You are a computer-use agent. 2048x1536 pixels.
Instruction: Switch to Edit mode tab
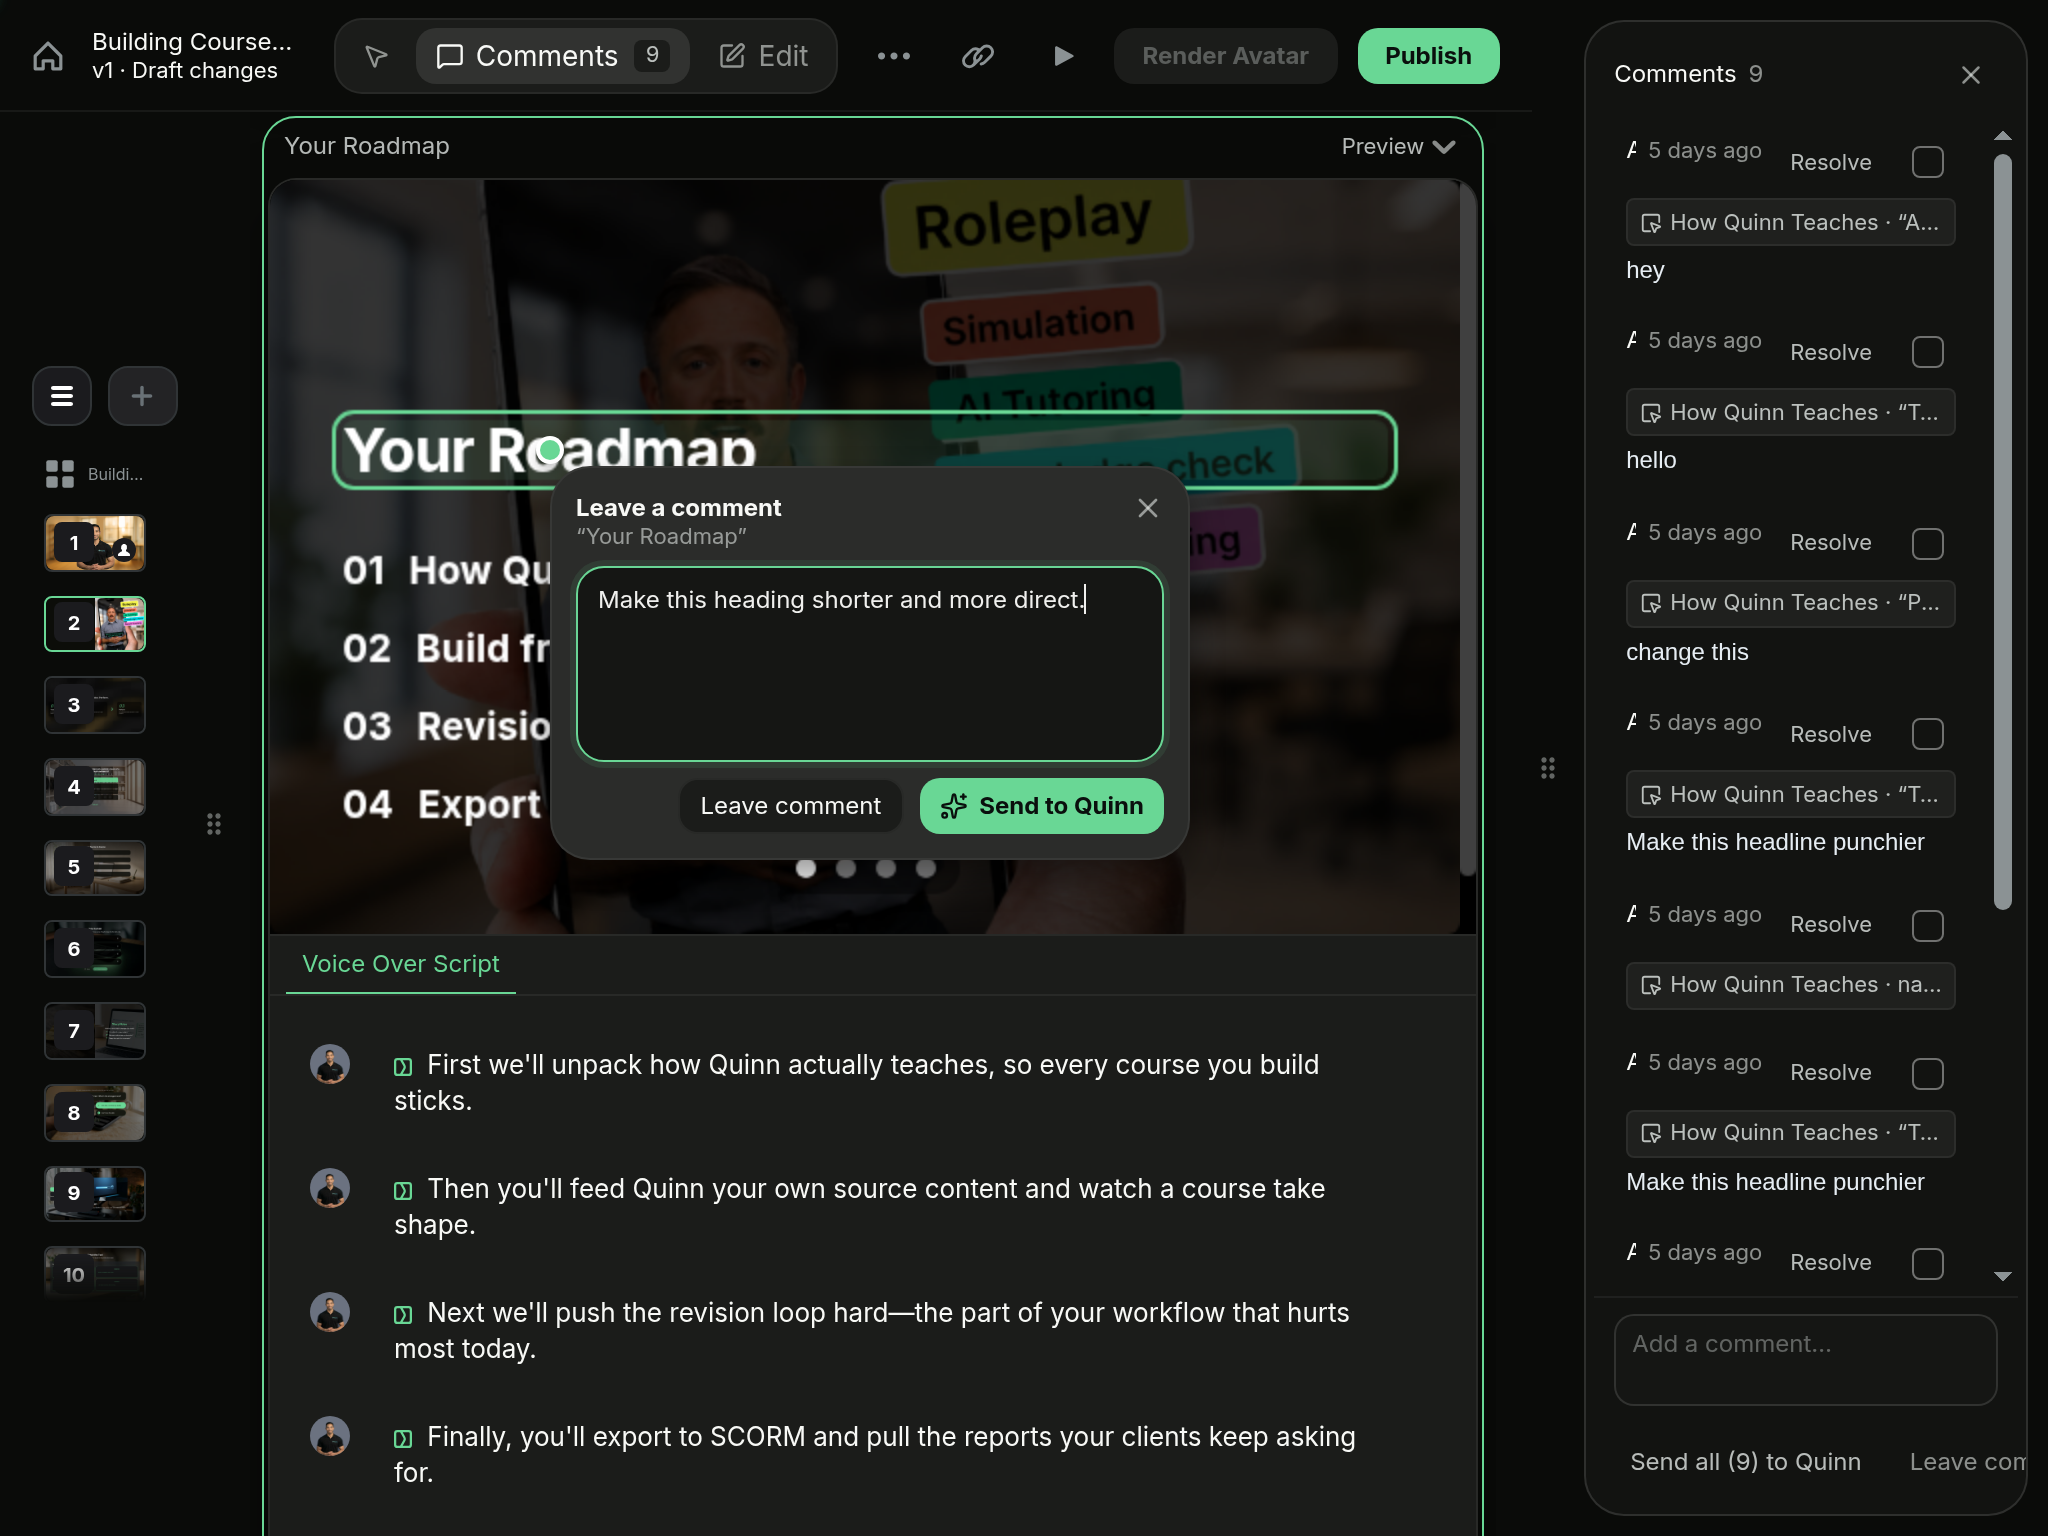764,56
